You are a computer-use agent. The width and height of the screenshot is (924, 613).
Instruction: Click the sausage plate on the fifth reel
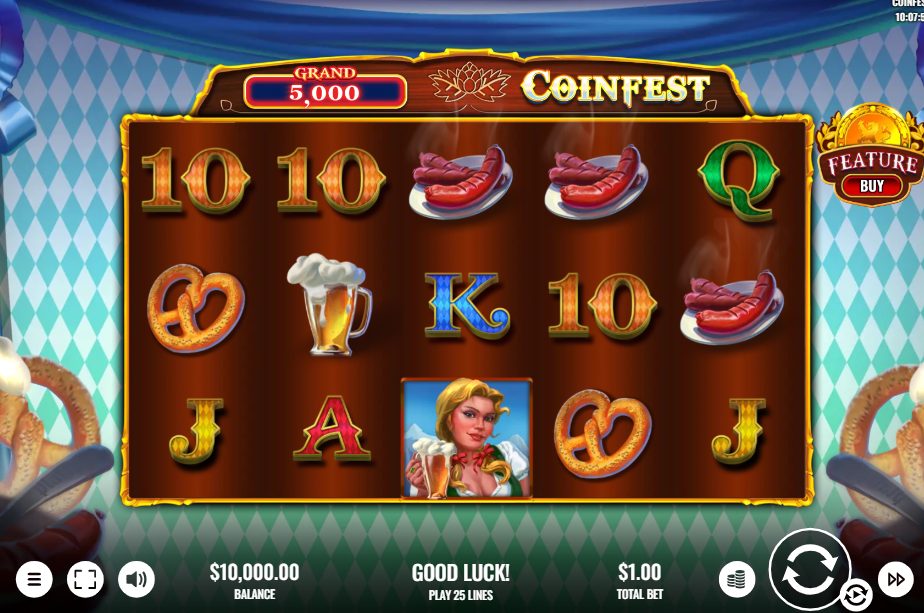(732, 306)
